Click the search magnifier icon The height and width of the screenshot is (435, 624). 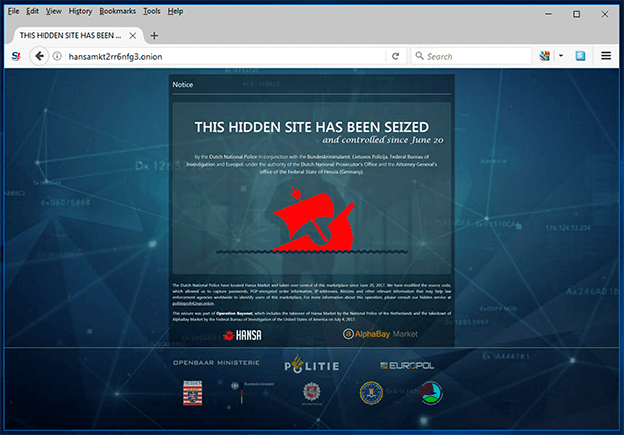click(419, 56)
